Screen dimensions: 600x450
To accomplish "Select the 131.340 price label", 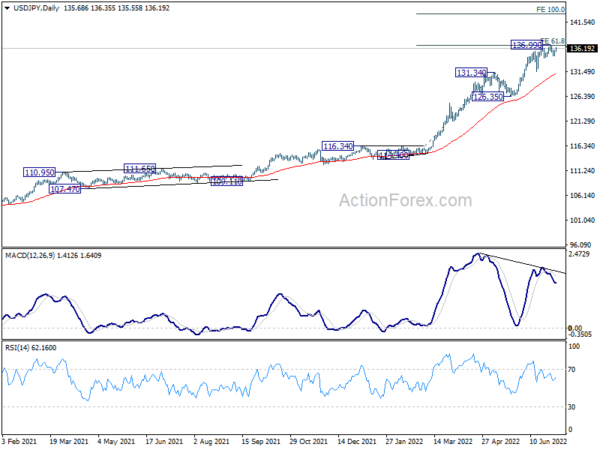I will [x=471, y=72].
